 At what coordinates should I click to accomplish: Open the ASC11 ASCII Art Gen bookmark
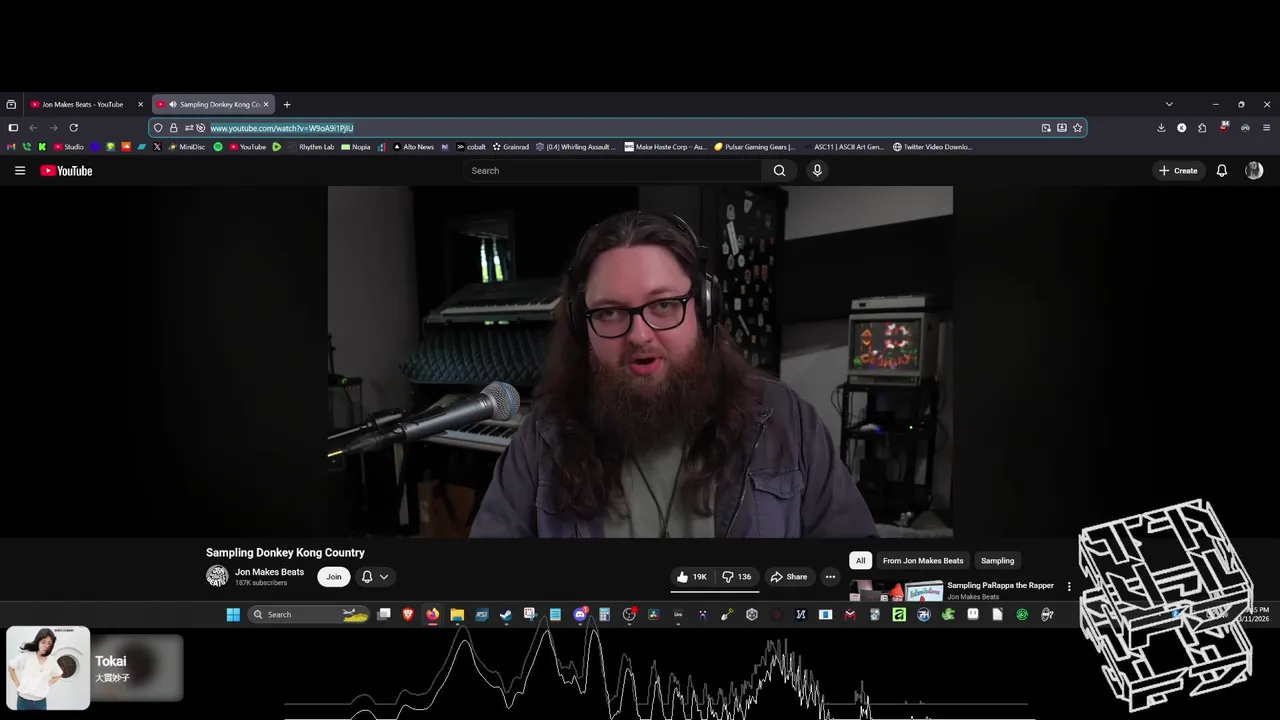point(843,147)
